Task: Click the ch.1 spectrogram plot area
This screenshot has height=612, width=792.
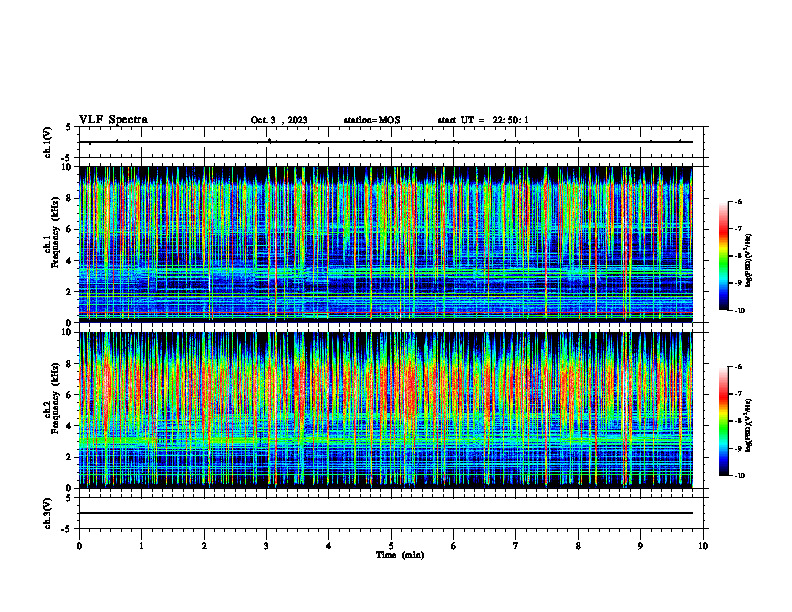Action: point(386,244)
